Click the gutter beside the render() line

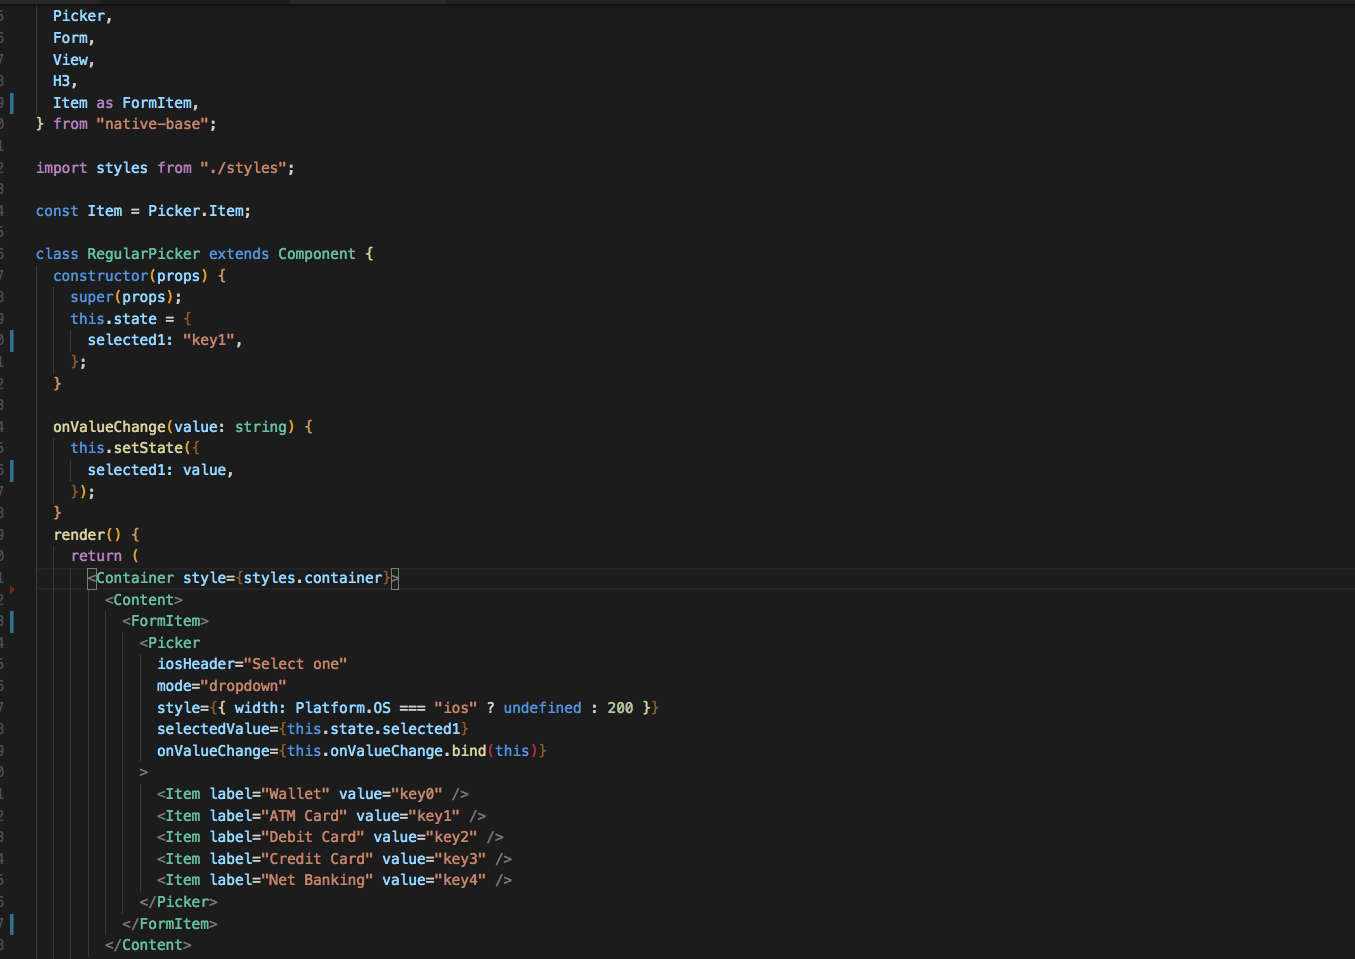(x=11, y=534)
